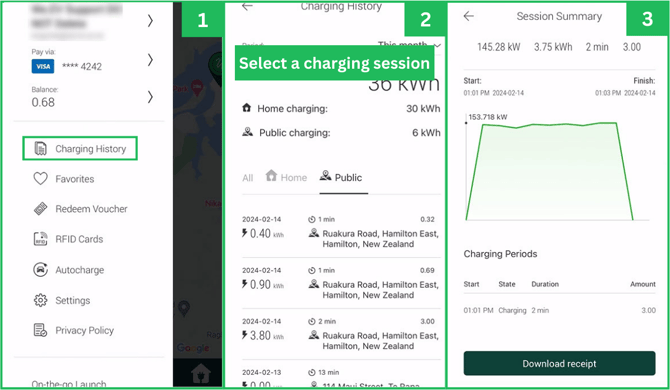Viewport: 670px width, 390px height.
Task: Click the Redeem Voucher ticket icon
Action: 41,209
